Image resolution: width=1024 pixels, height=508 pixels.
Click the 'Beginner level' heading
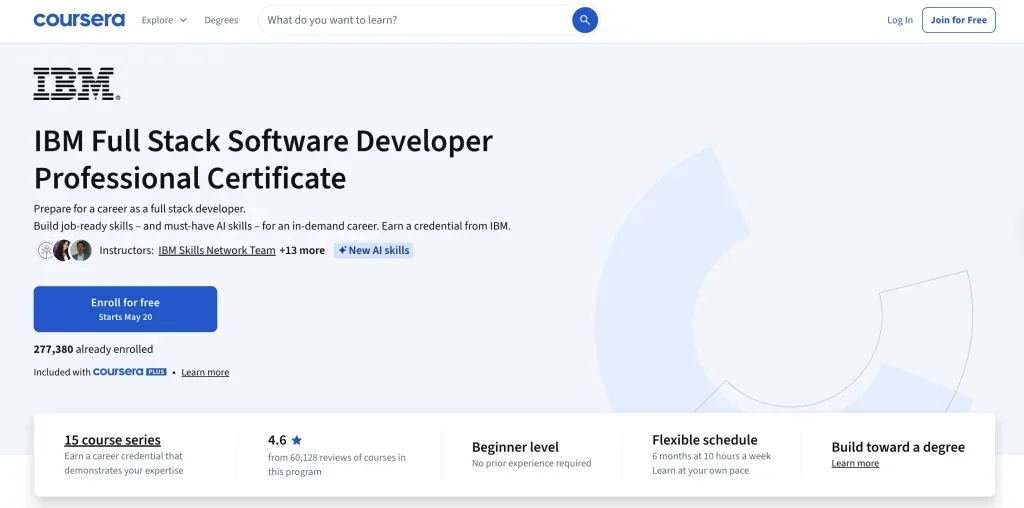[x=515, y=447]
